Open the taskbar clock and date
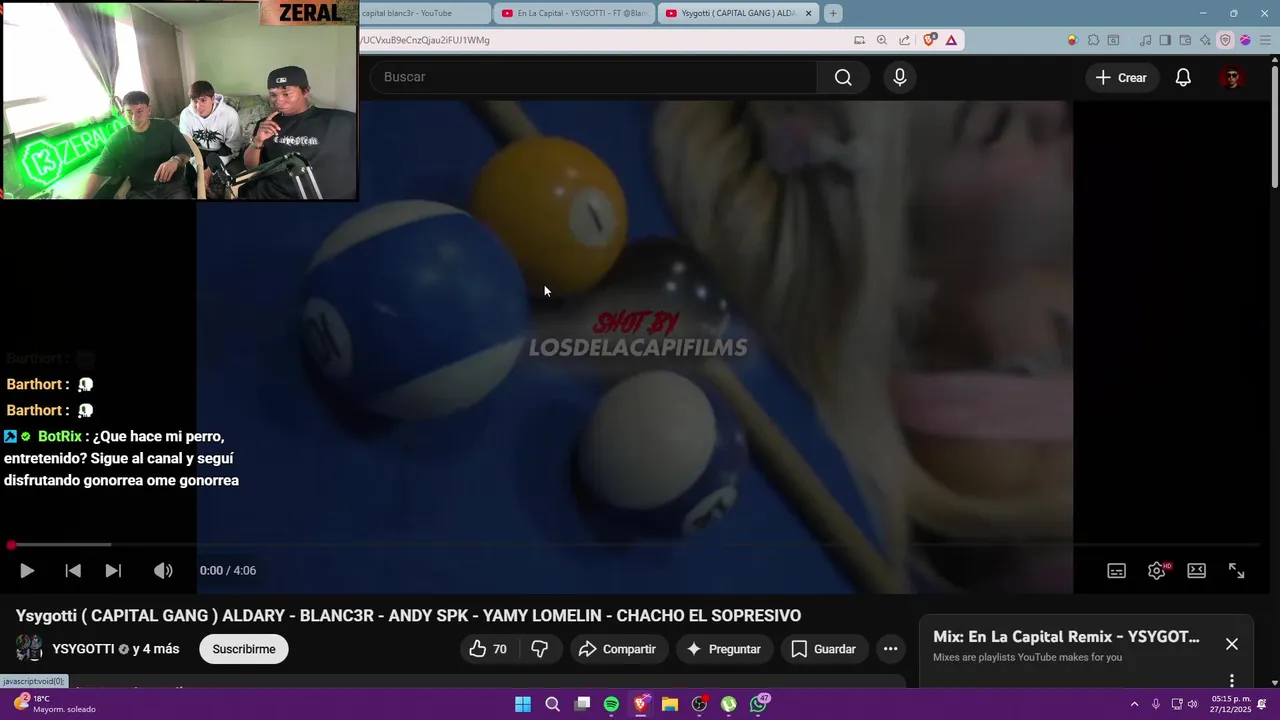The width and height of the screenshot is (1280, 720). click(x=1231, y=704)
